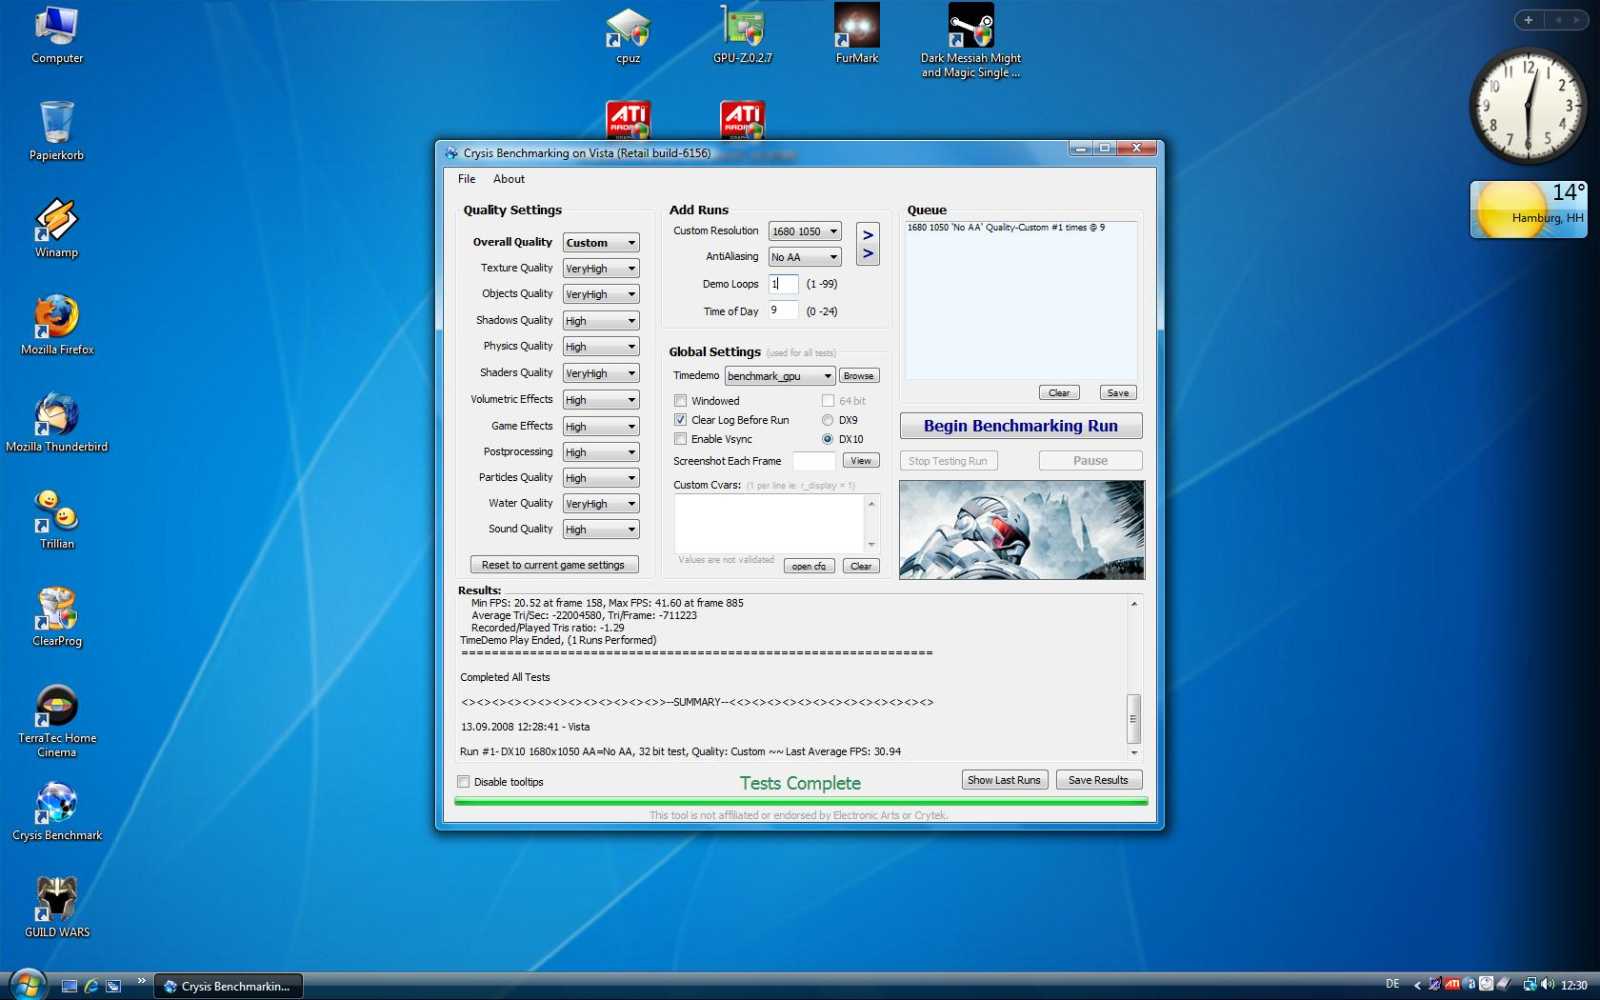The height and width of the screenshot is (1000, 1600).
Task: Click the Results panel scrollbar thumb
Action: (x=1134, y=718)
